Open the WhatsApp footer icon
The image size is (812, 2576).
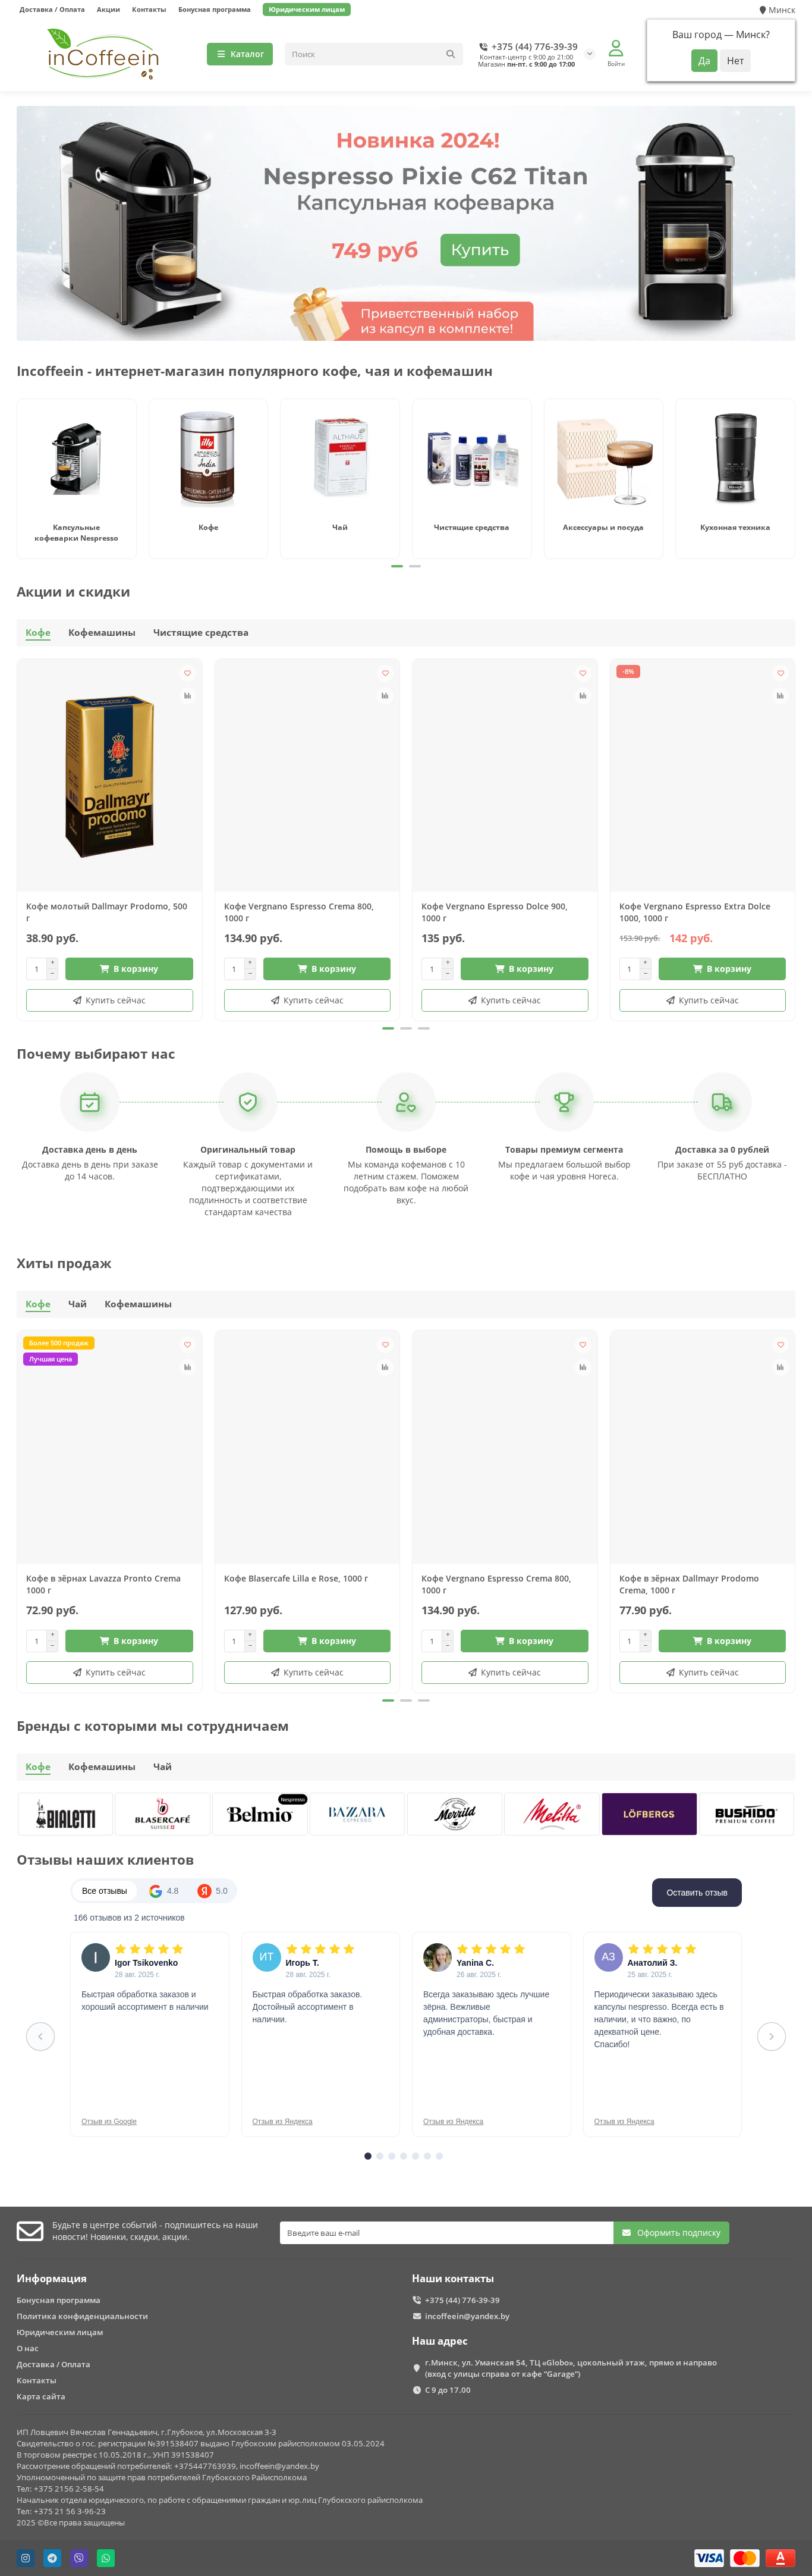tap(106, 2558)
